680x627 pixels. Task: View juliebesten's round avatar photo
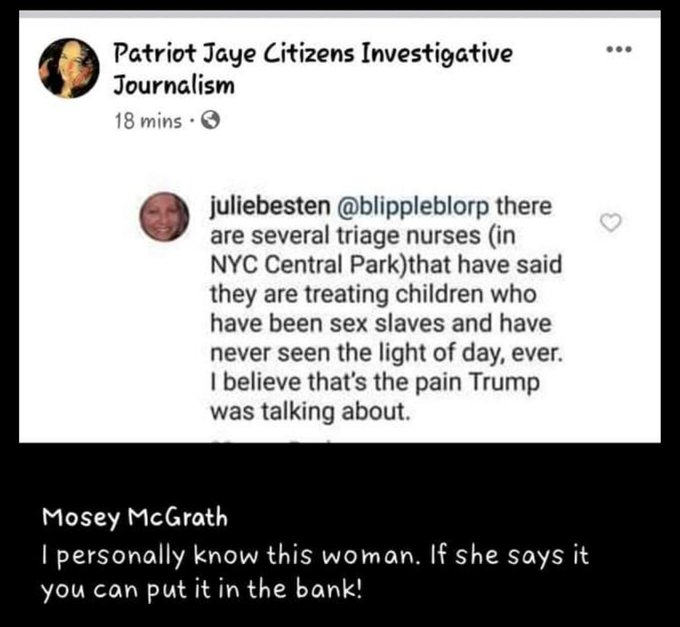coord(164,217)
